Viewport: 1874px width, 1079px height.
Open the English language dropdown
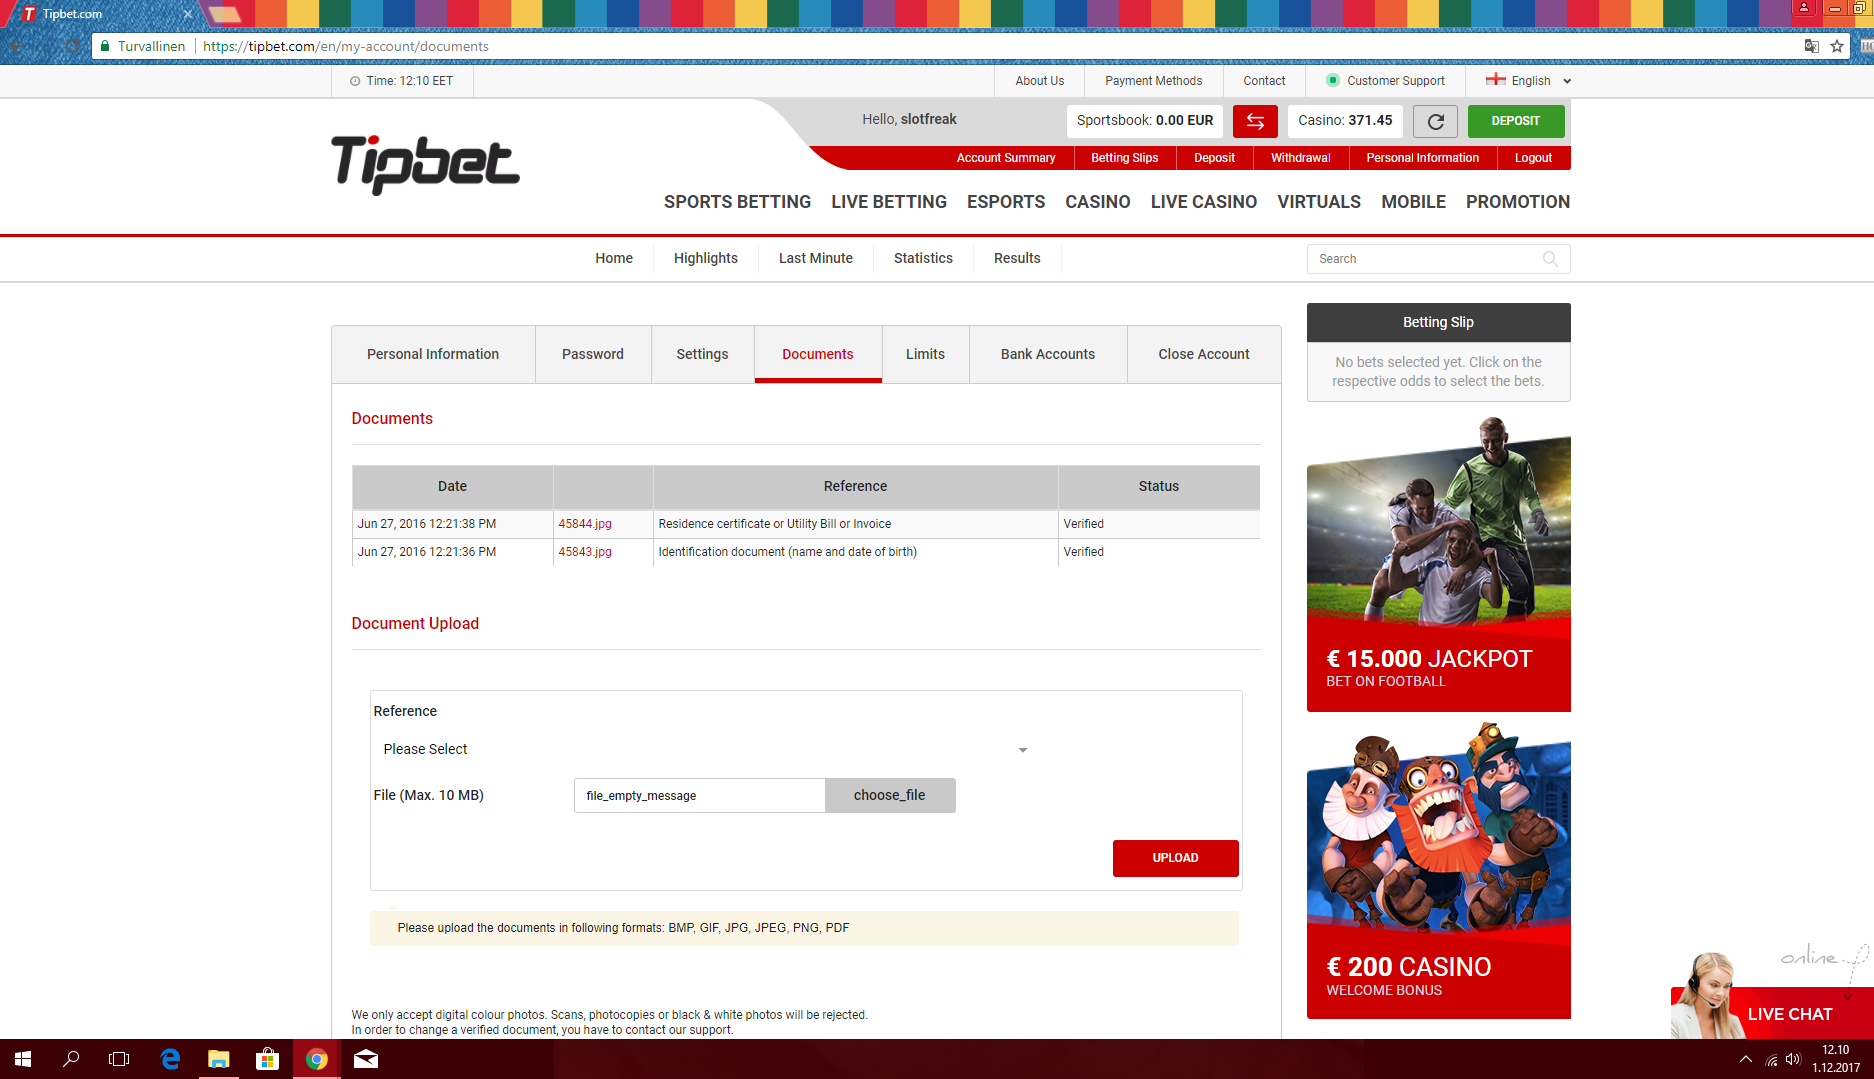pos(1529,81)
